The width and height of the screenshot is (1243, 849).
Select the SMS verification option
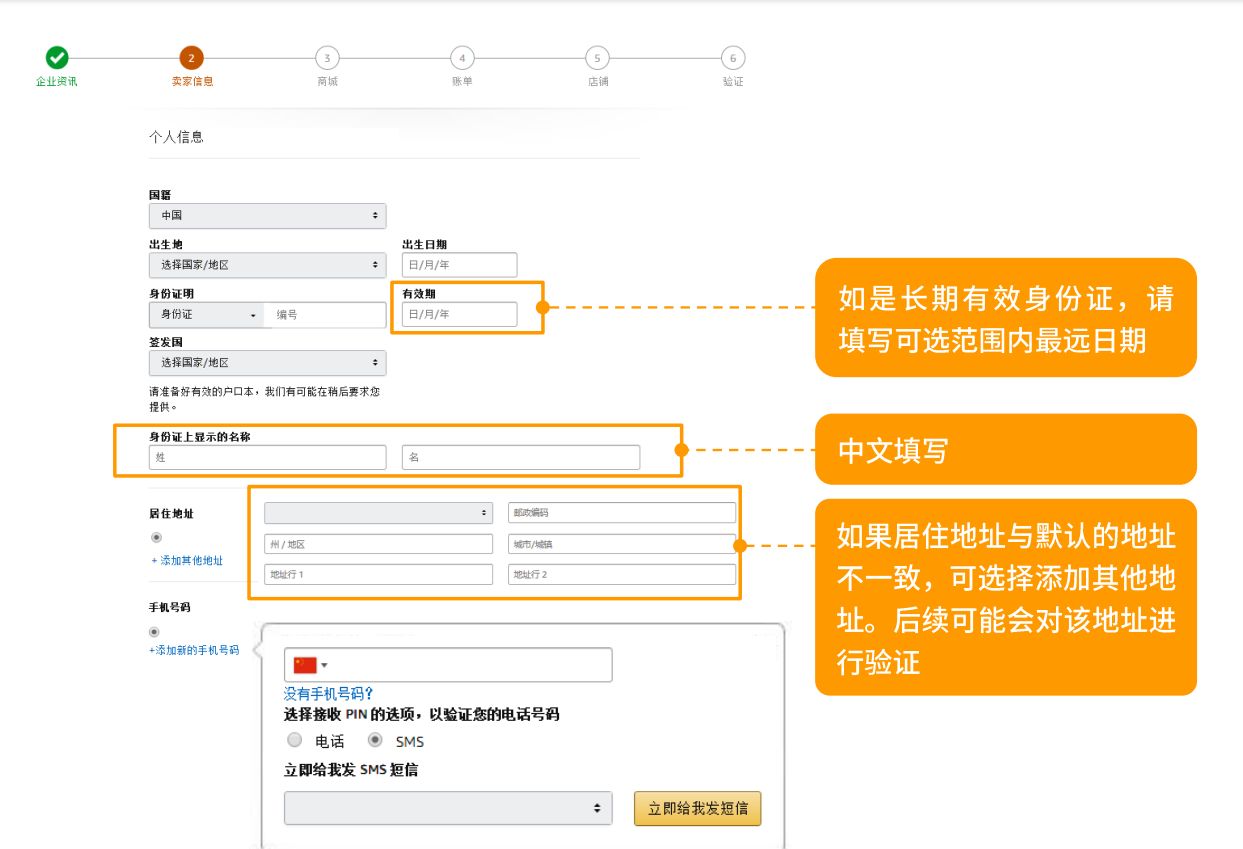377,740
